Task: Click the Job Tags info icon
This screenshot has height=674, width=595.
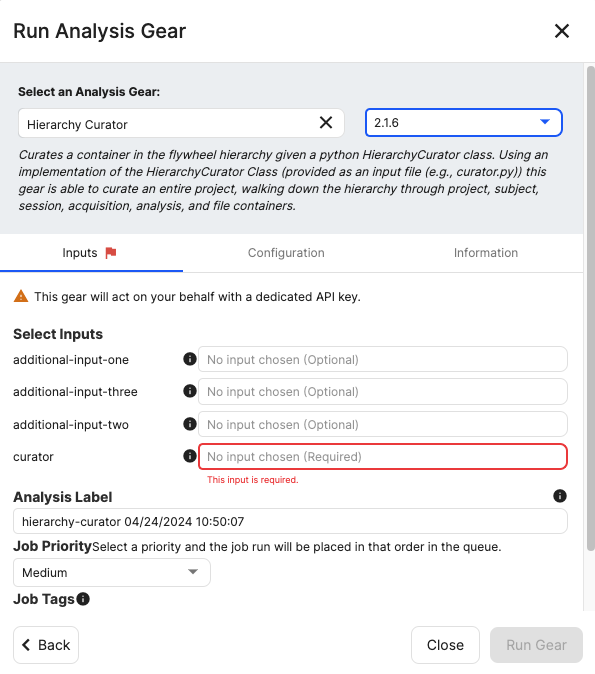Action: tap(83, 599)
